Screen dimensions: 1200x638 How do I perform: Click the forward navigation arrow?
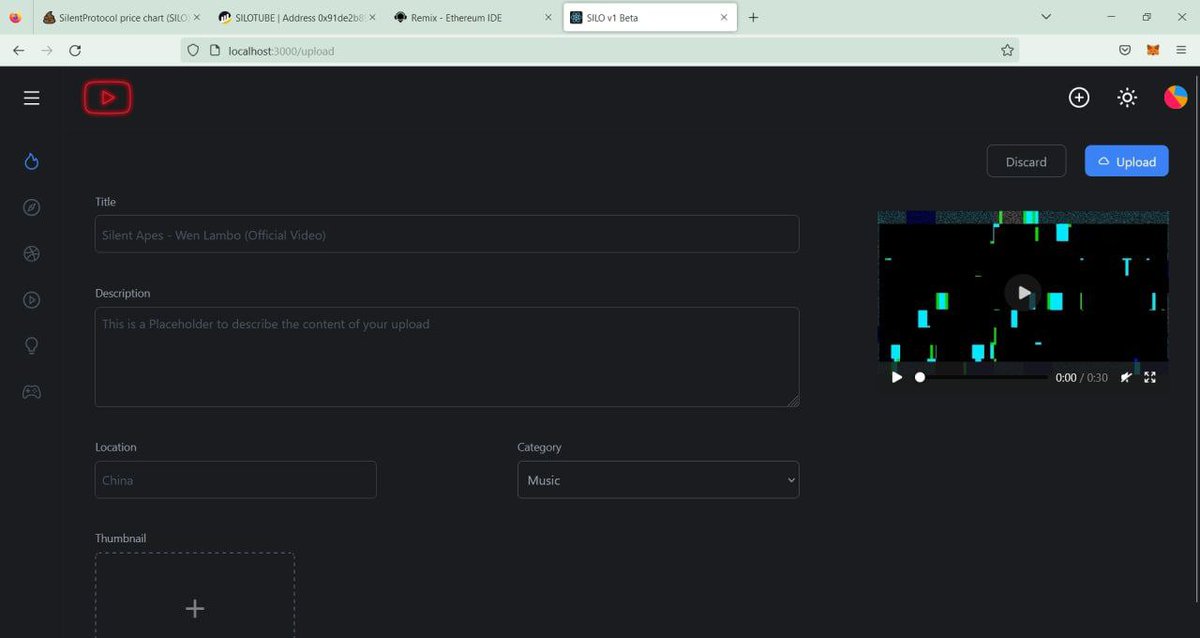click(46, 50)
